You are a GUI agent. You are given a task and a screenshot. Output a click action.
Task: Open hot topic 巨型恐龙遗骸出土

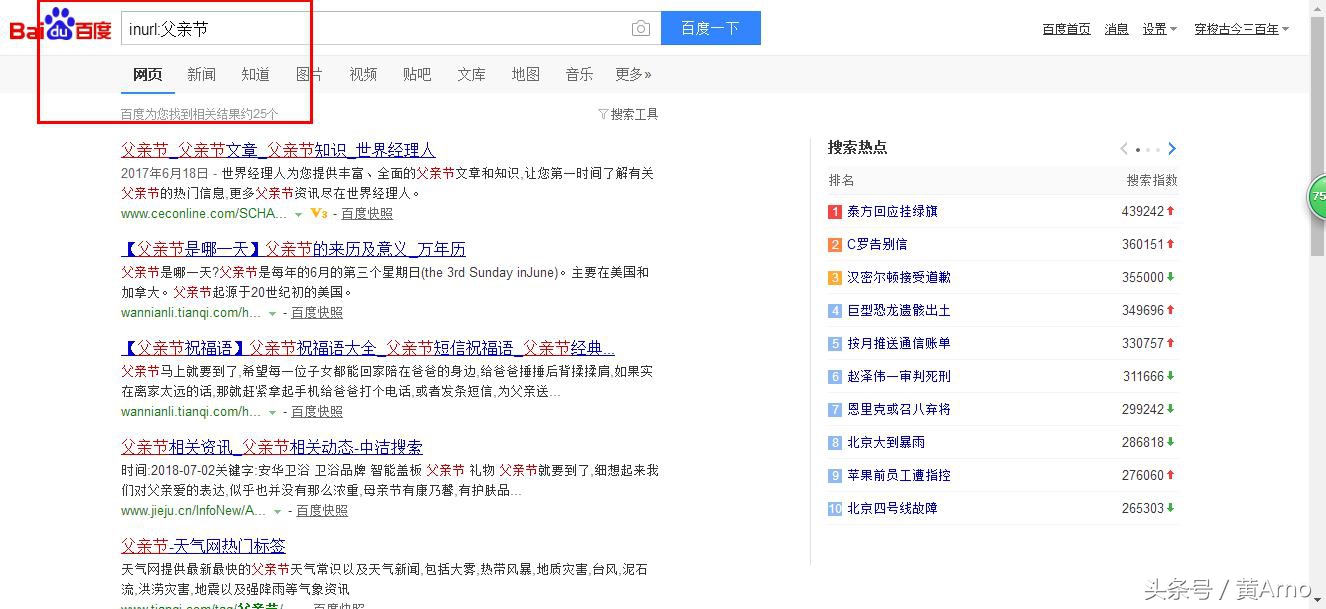[899, 310]
